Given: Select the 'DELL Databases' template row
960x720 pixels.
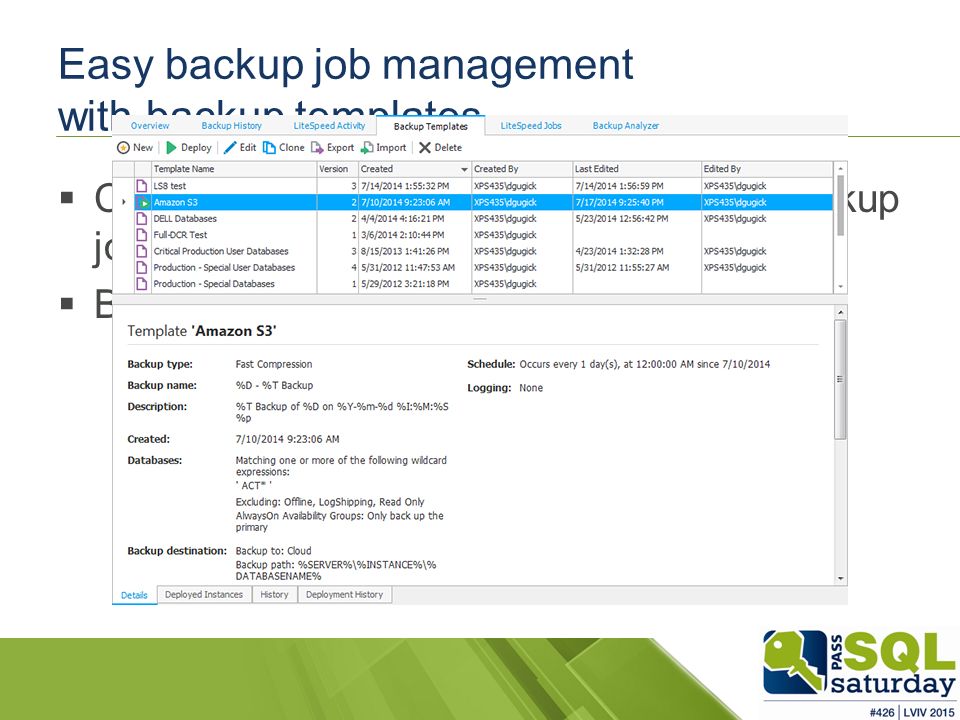Looking at the screenshot, I should click(x=473, y=219).
